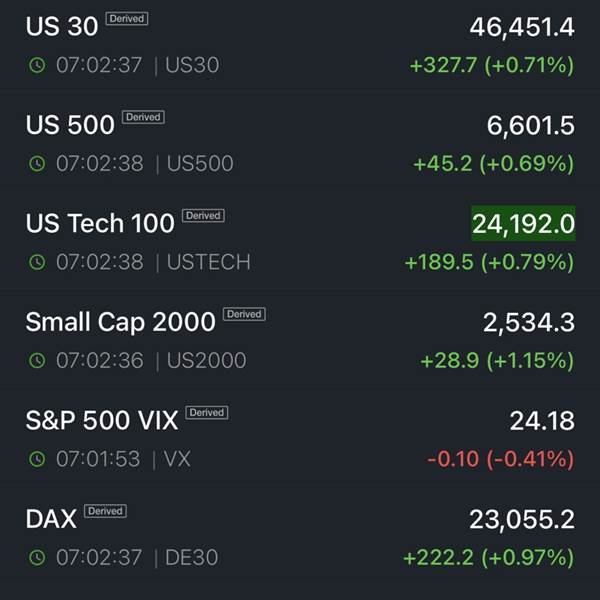Click the clock icon in US2000 row
The width and height of the screenshot is (600, 600).
point(37,360)
